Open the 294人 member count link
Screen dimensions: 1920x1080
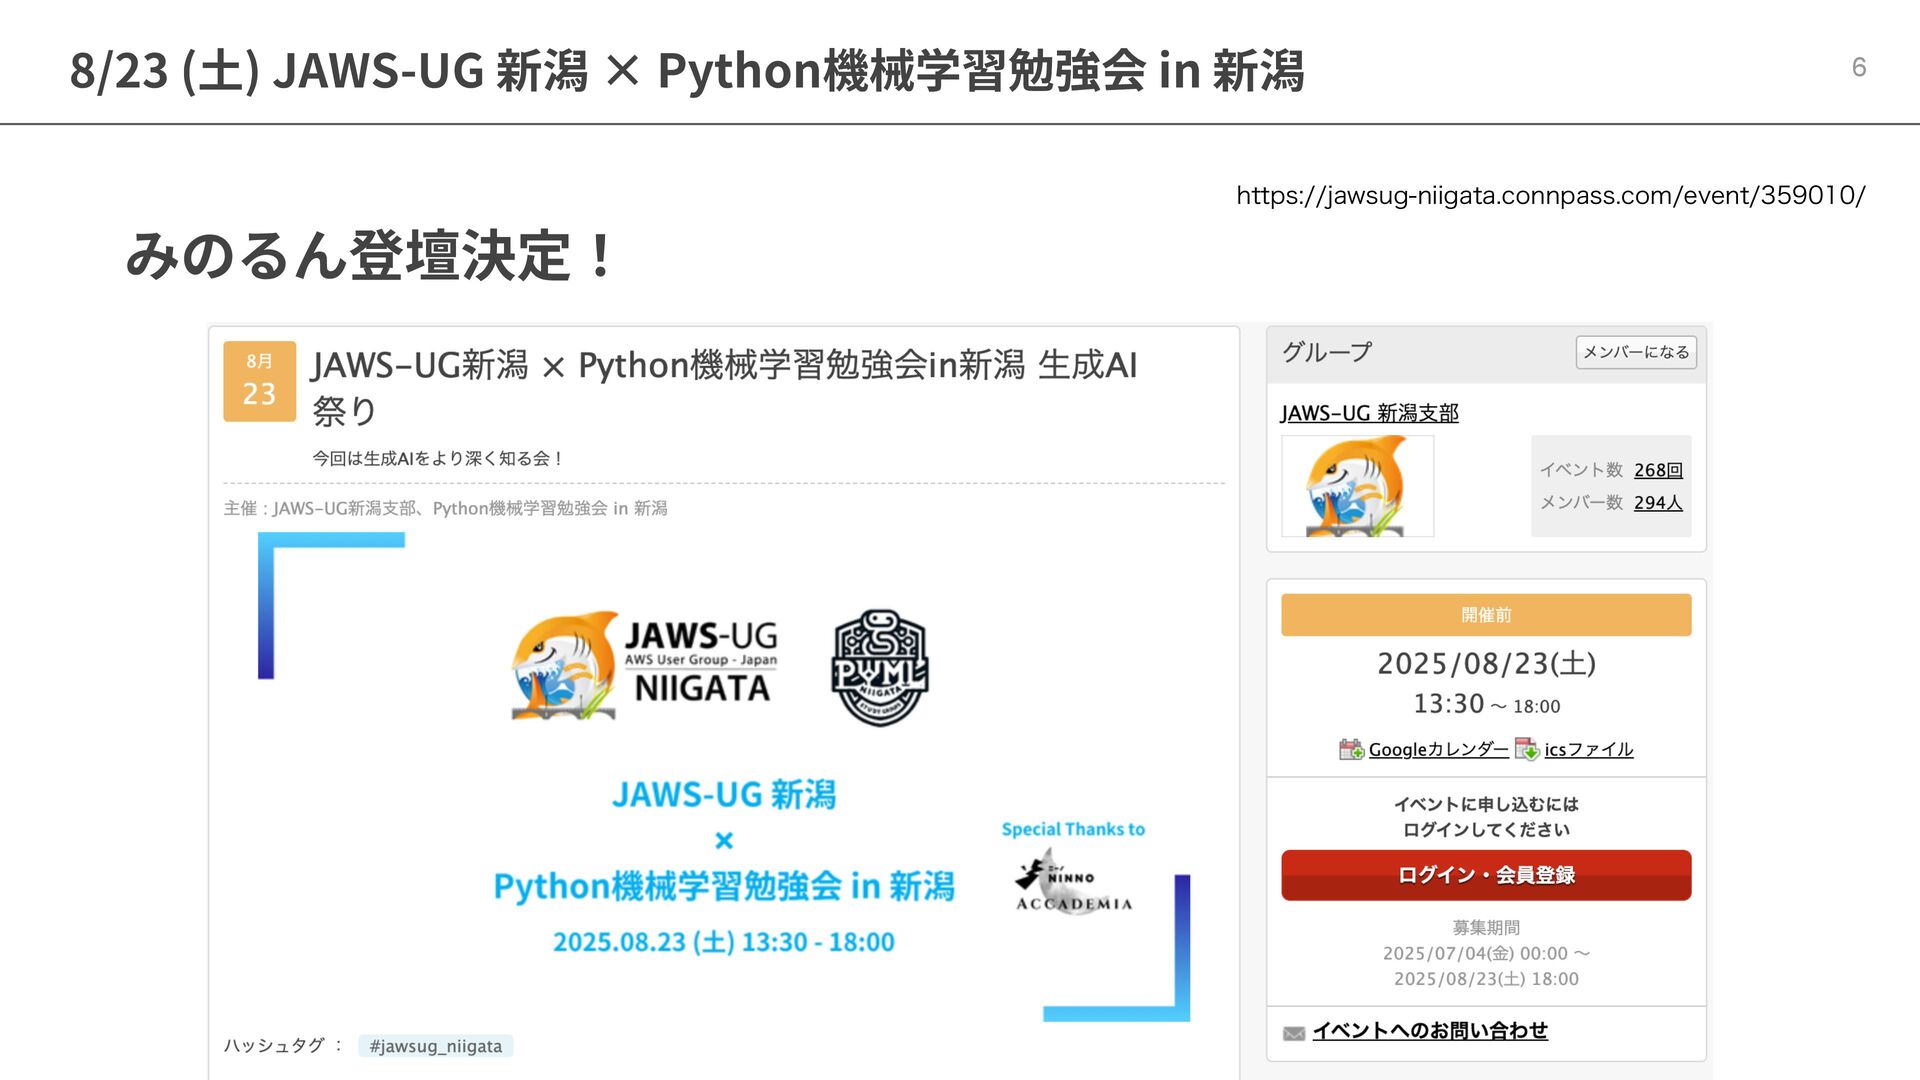point(1658,503)
